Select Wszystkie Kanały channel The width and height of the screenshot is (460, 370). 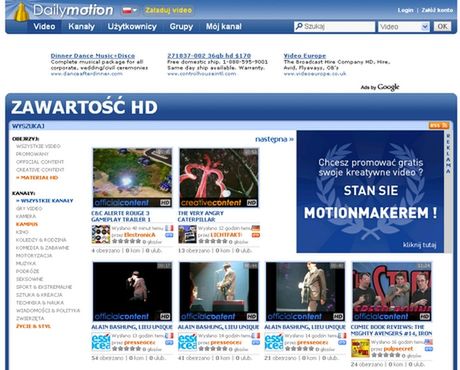point(44,201)
